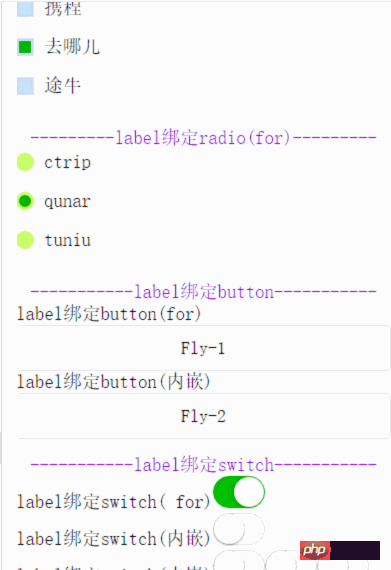The image size is (391, 570).
Task: Tick the 途牛 checkbox
Action: point(25,86)
